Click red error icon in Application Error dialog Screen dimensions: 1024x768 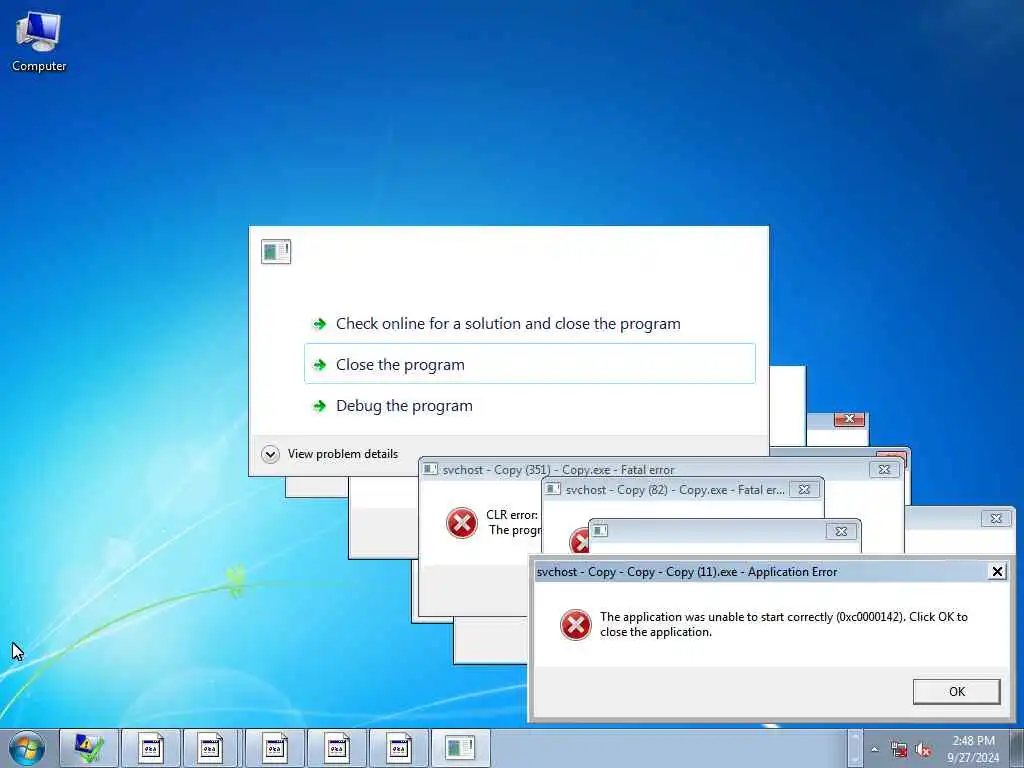(x=575, y=624)
